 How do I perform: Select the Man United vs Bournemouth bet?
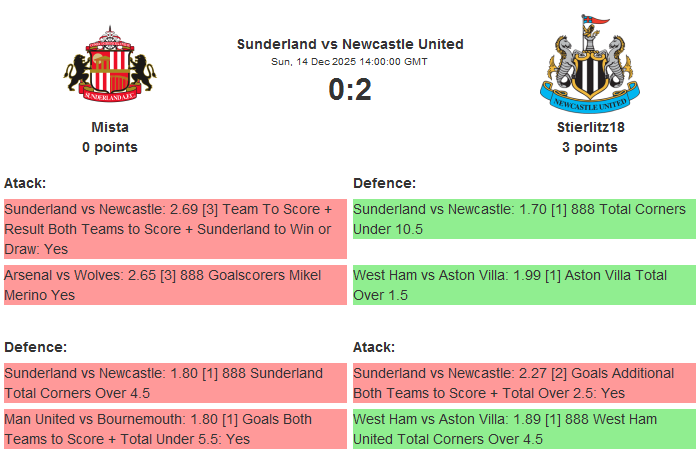pyautogui.click(x=175, y=429)
